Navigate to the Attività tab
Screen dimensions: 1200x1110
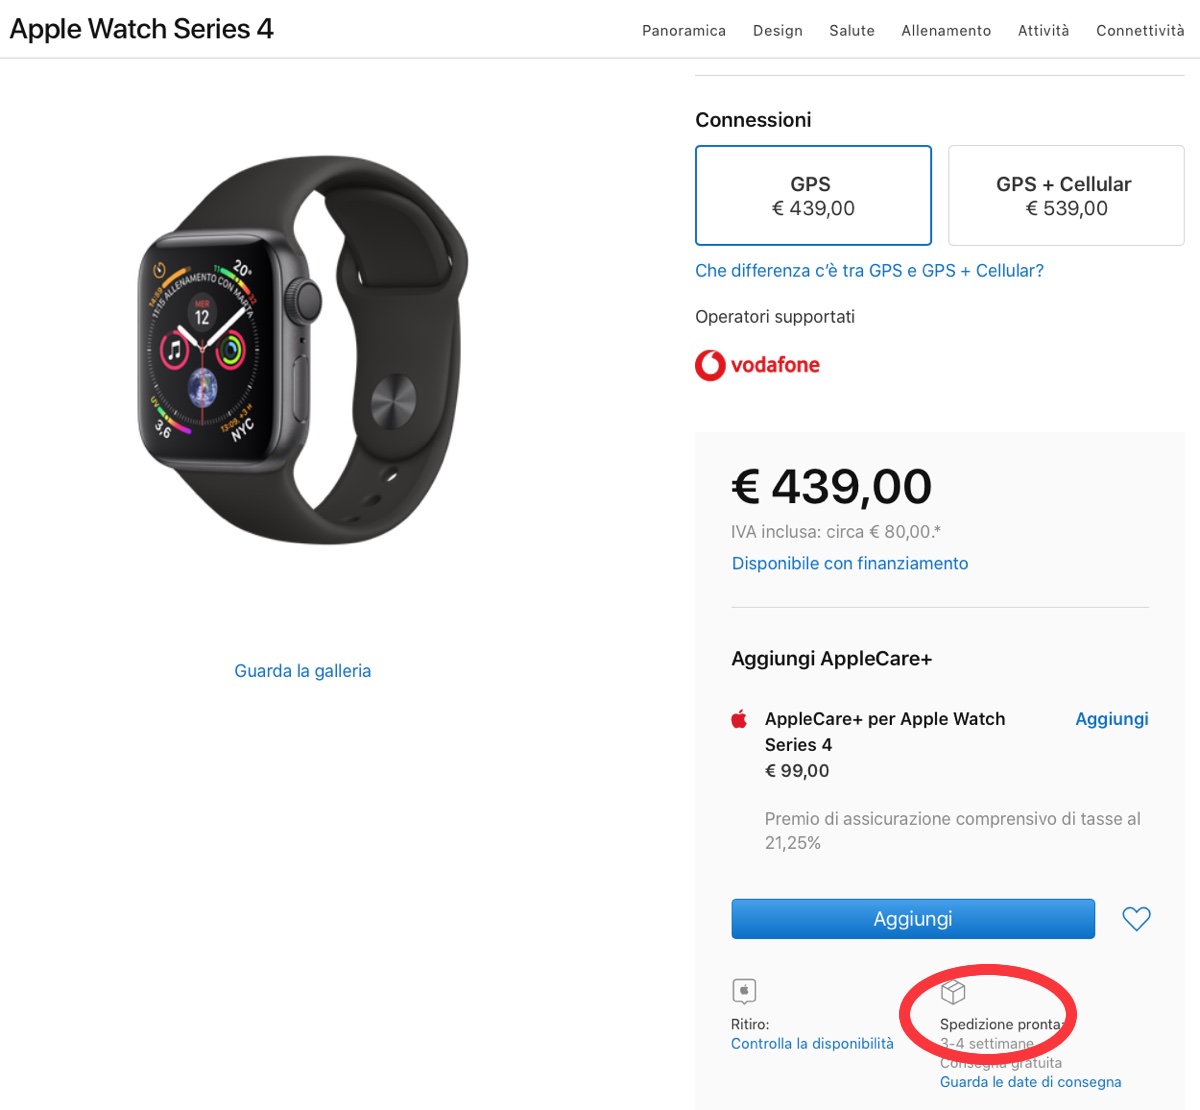(x=1043, y=31)
